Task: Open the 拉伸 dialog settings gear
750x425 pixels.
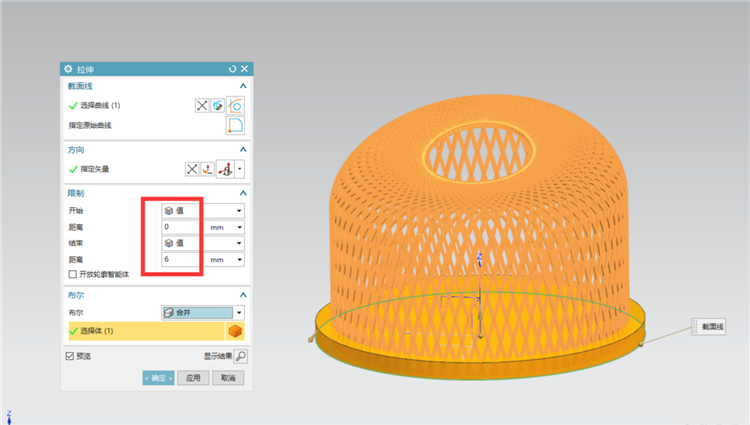Action: click(68, 69)
